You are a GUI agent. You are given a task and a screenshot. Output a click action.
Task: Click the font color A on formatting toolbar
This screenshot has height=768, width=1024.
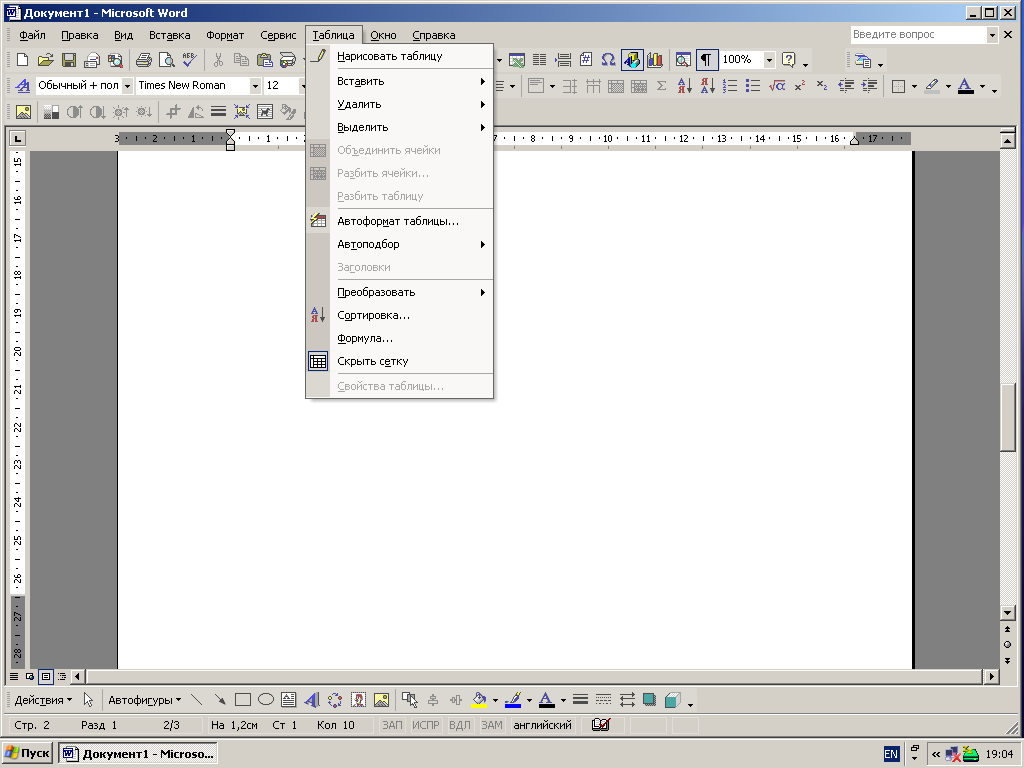point(965,86)
